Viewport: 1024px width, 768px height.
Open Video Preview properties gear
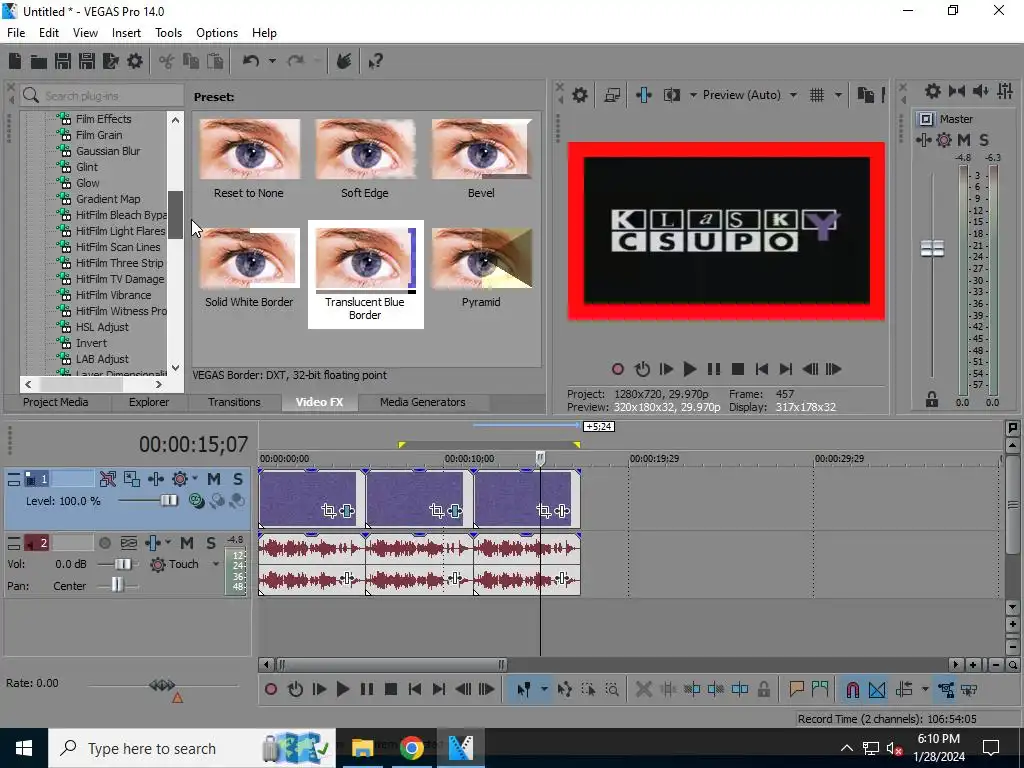click(579, 95)
